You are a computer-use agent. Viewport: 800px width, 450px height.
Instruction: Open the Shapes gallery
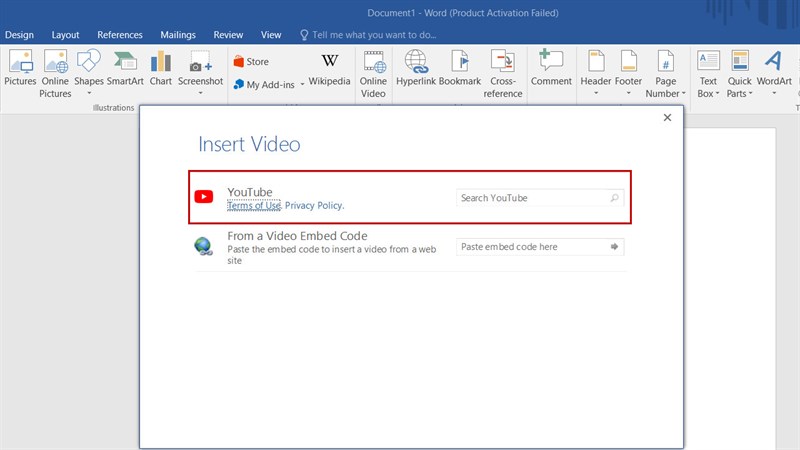[x=89, y=73]
